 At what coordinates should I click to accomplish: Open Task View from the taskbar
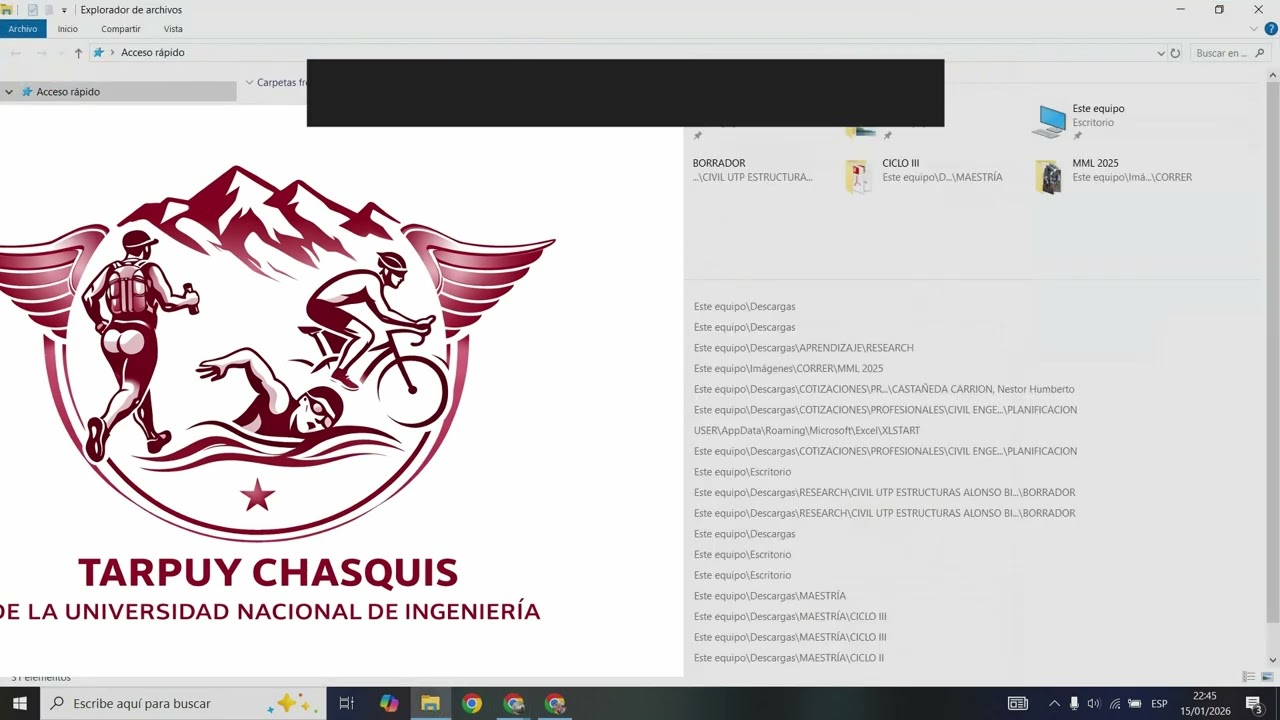coord(347,704)
